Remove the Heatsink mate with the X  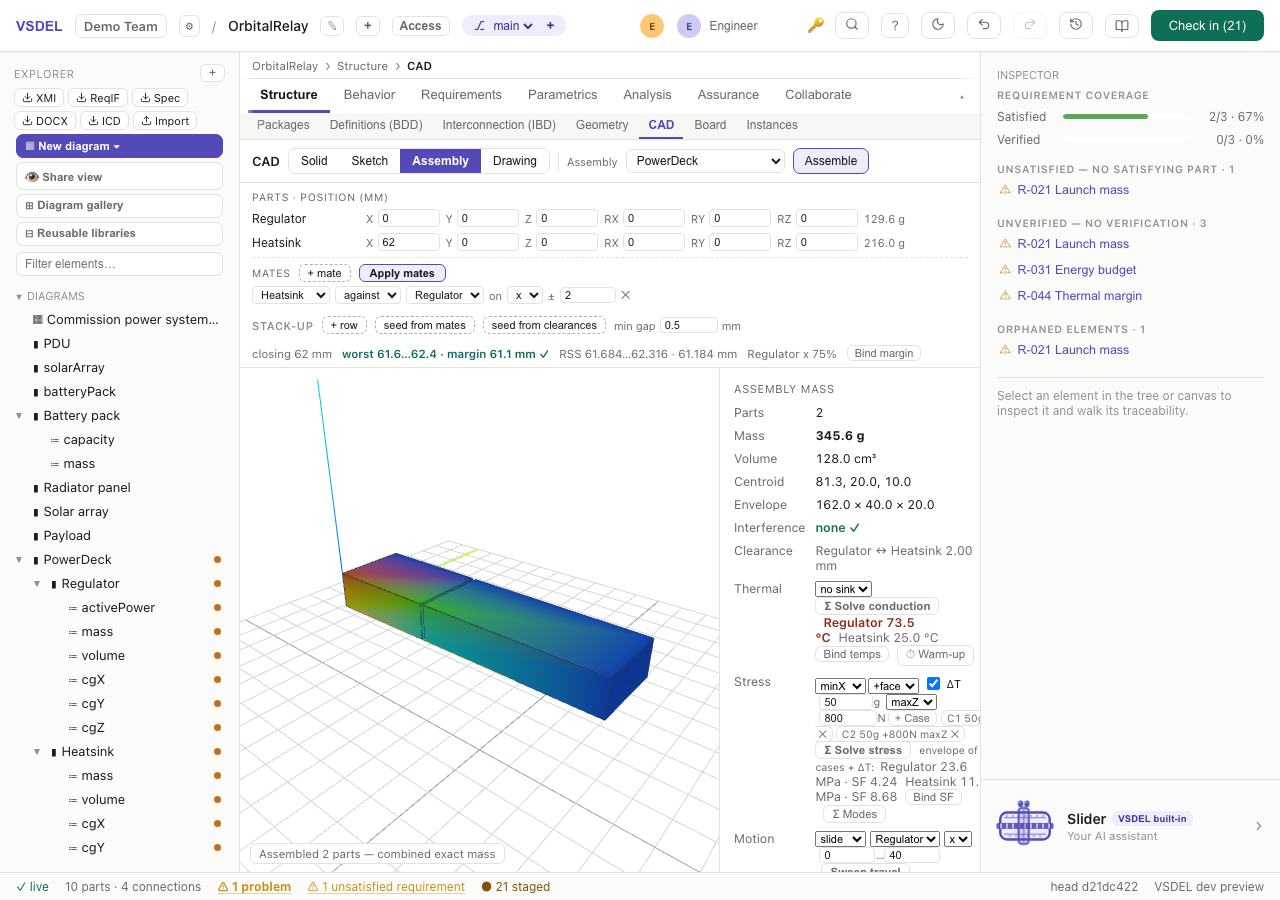click(x=626, y=295)
